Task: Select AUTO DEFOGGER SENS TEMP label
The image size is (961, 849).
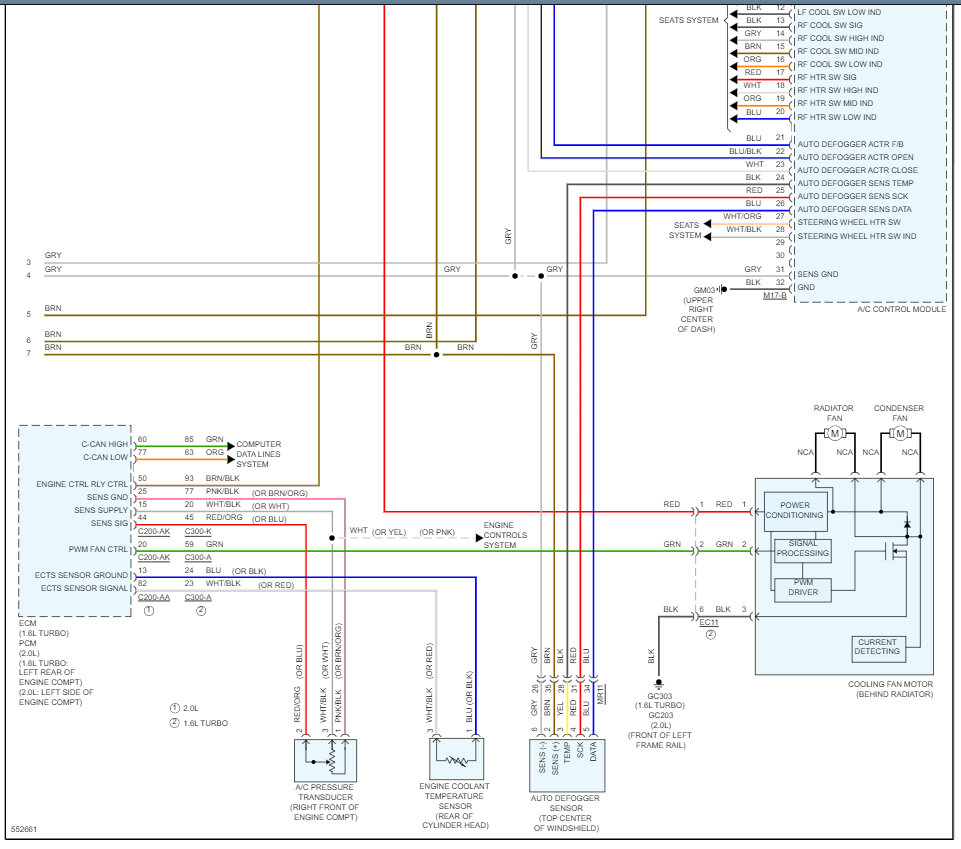Action: (855, 183)
